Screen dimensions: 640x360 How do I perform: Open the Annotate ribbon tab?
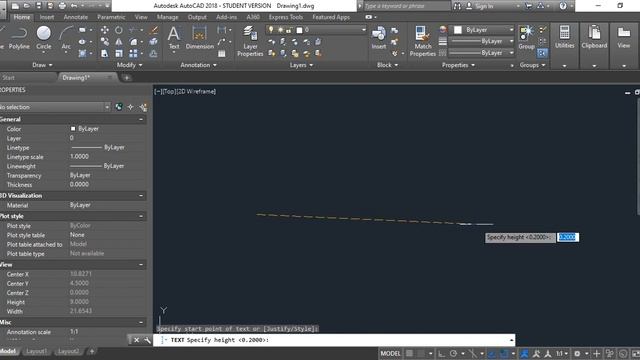tap(76, 17)
